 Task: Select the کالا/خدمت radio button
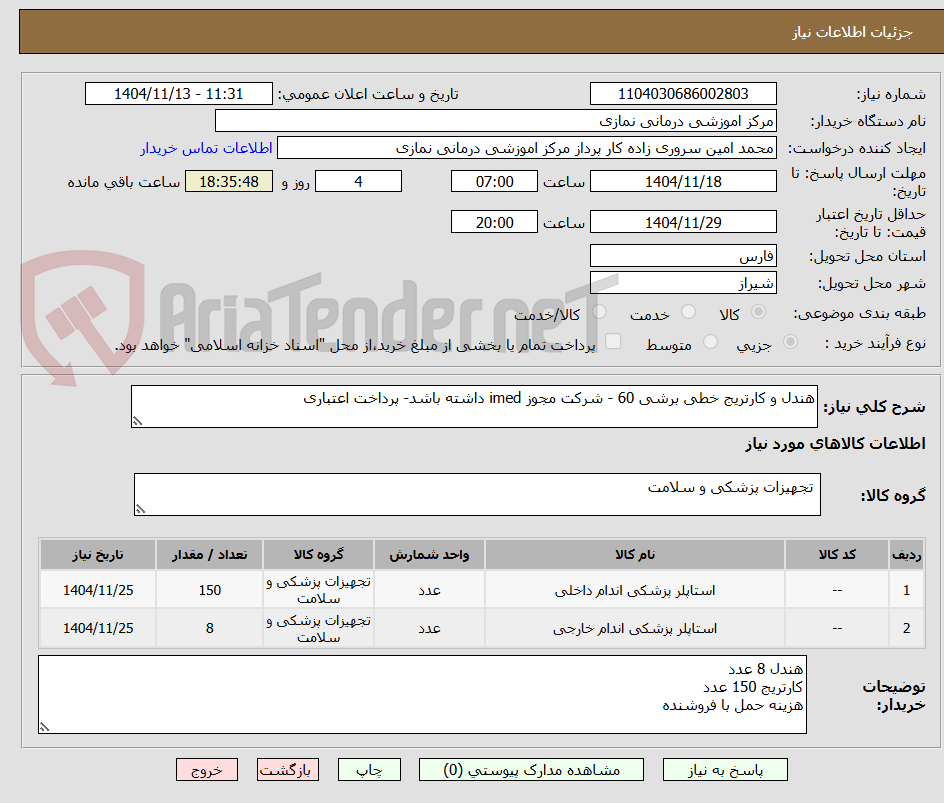click(599, 312)
